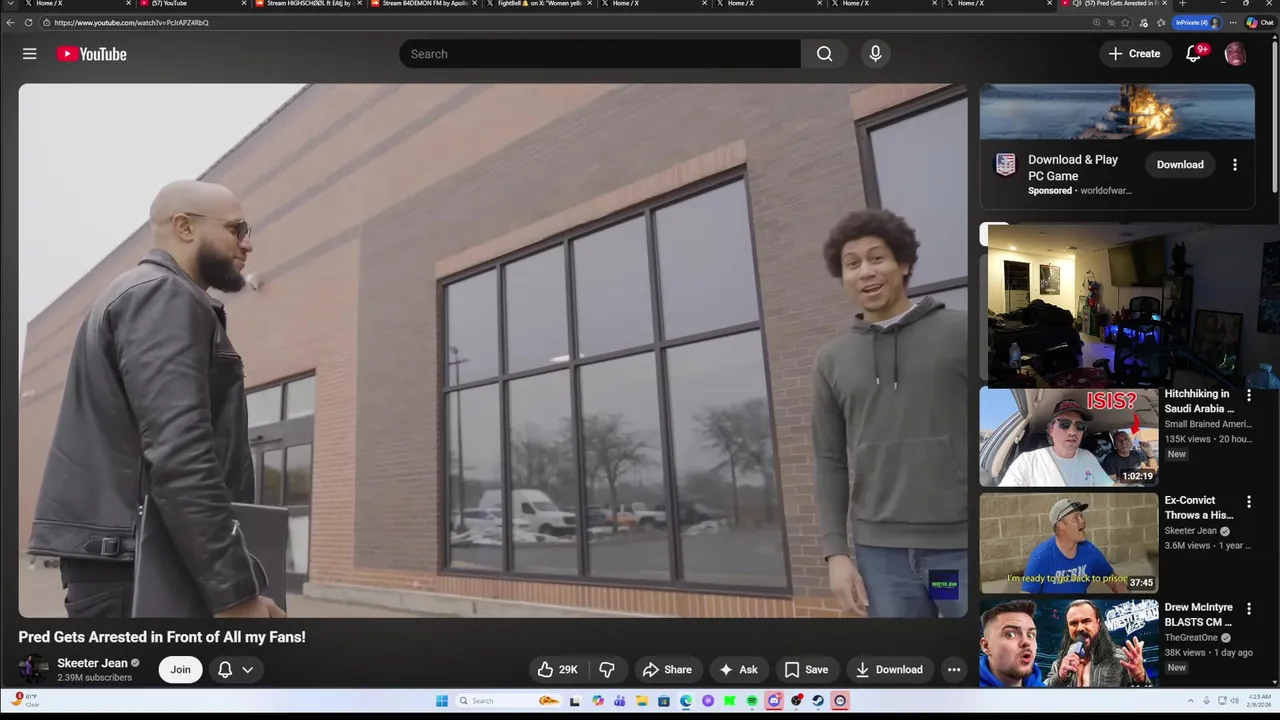Open options for Hitchhiking in Saudi Arabia video
This screenshot has height=720, width=1280.
coord(1249,396)
